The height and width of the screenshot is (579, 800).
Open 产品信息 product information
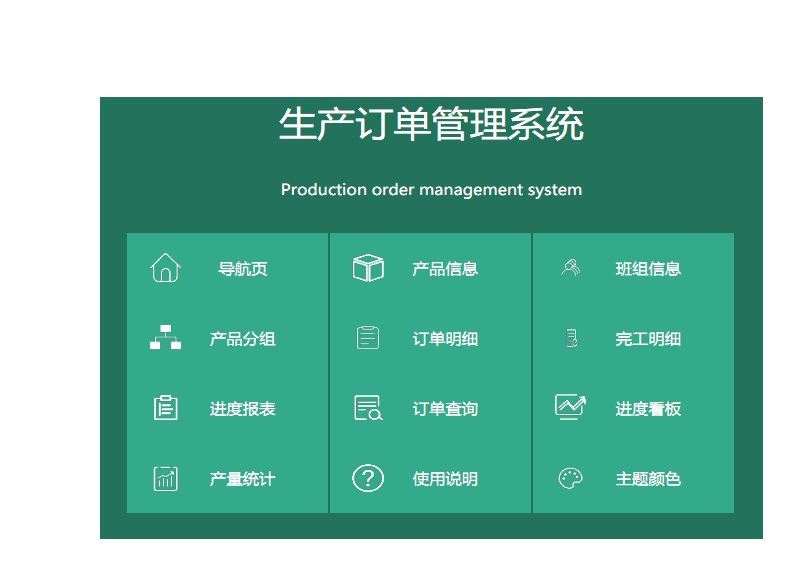tap(445, 269)
